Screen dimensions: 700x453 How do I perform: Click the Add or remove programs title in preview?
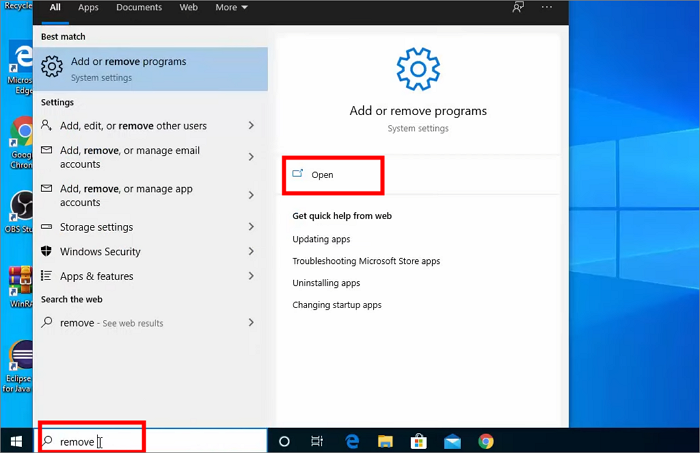coord(418,111)
